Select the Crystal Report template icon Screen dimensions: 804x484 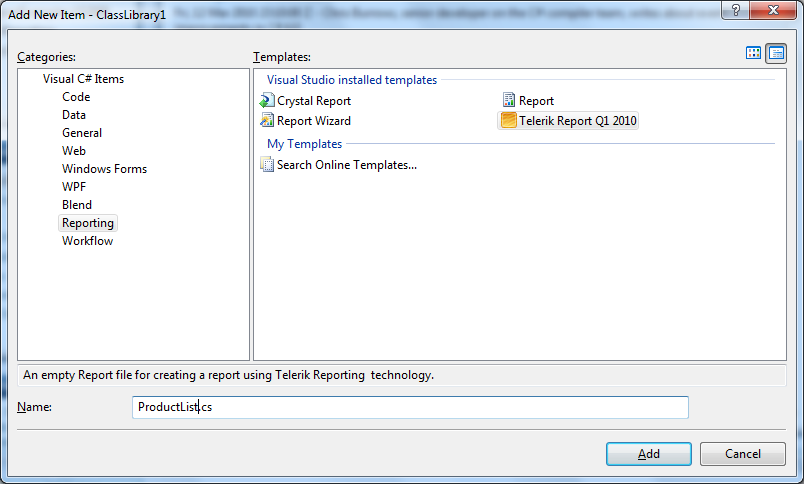[267, 100]
